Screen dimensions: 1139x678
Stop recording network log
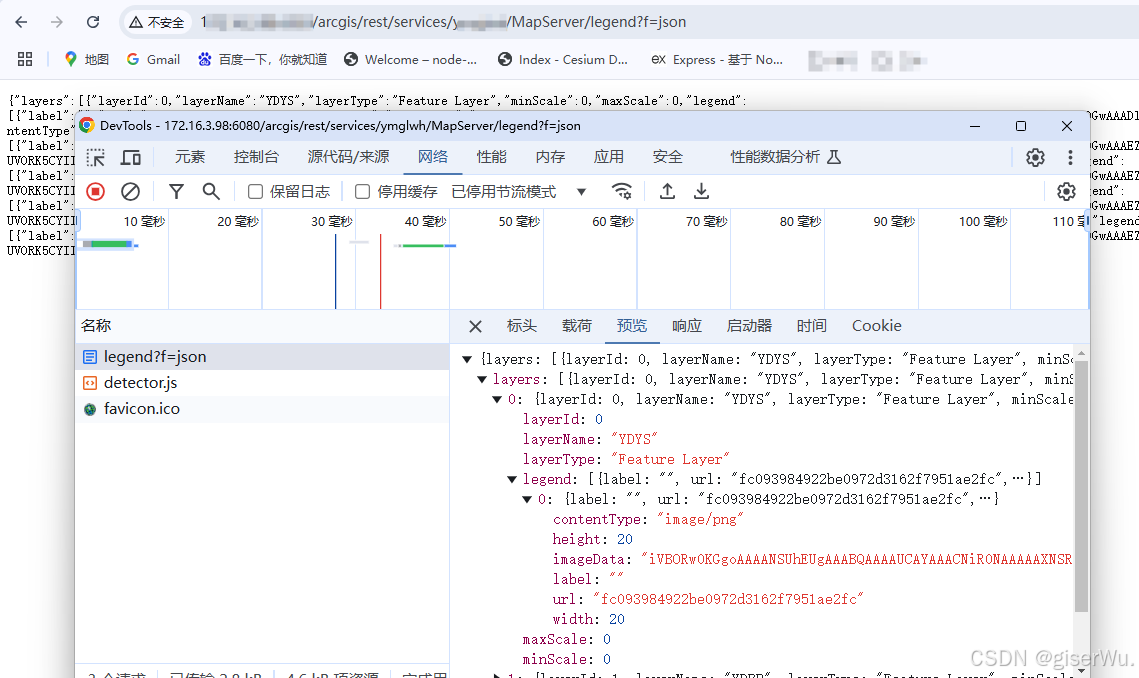click(95, 191)
